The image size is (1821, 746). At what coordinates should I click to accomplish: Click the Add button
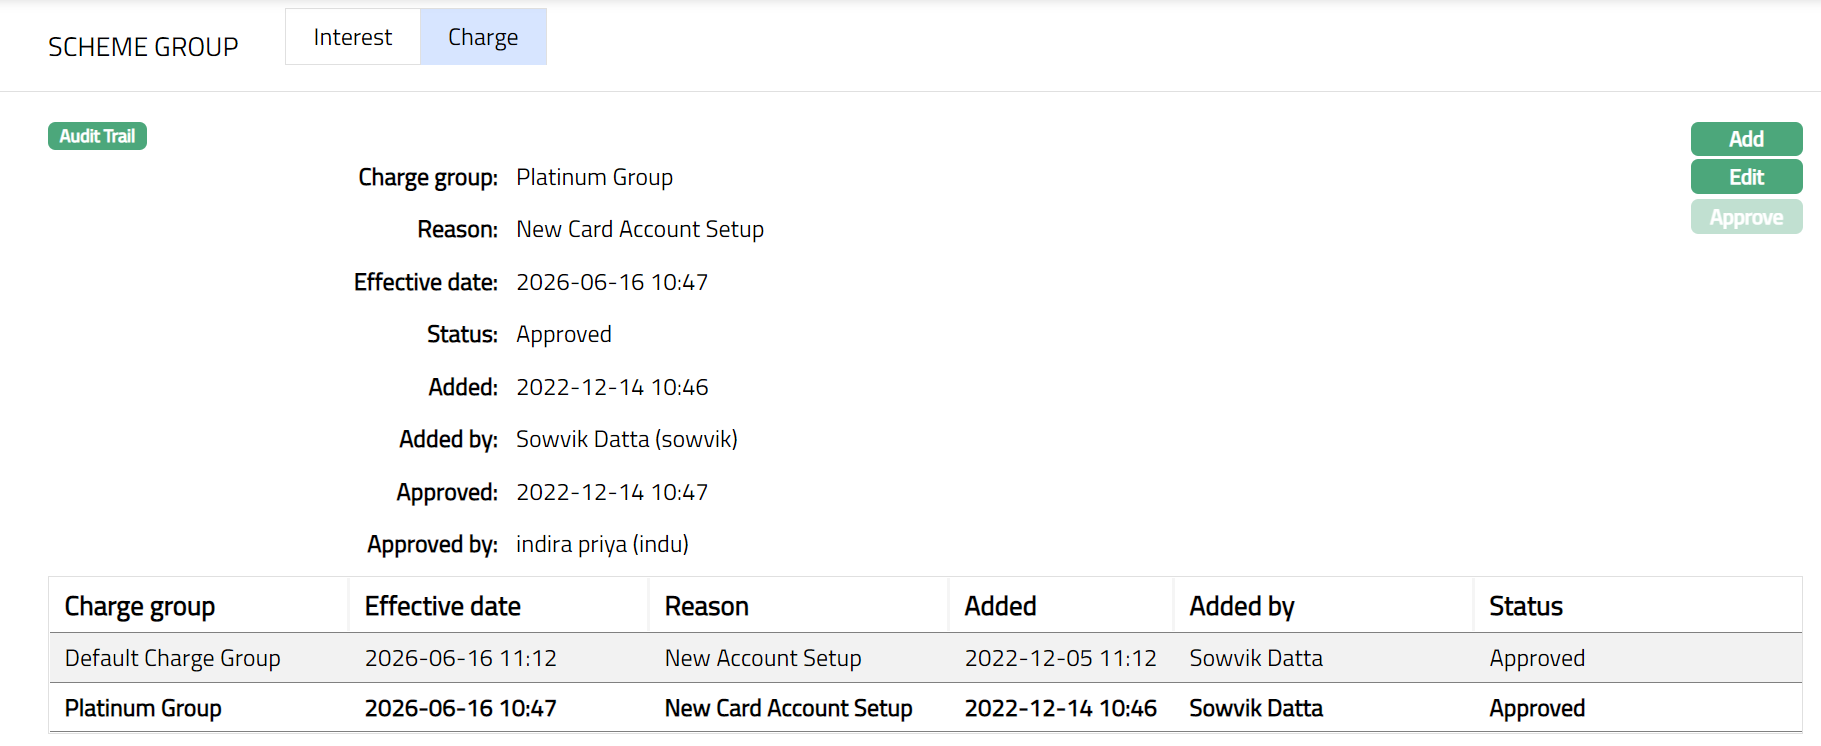pos(1745,139)
